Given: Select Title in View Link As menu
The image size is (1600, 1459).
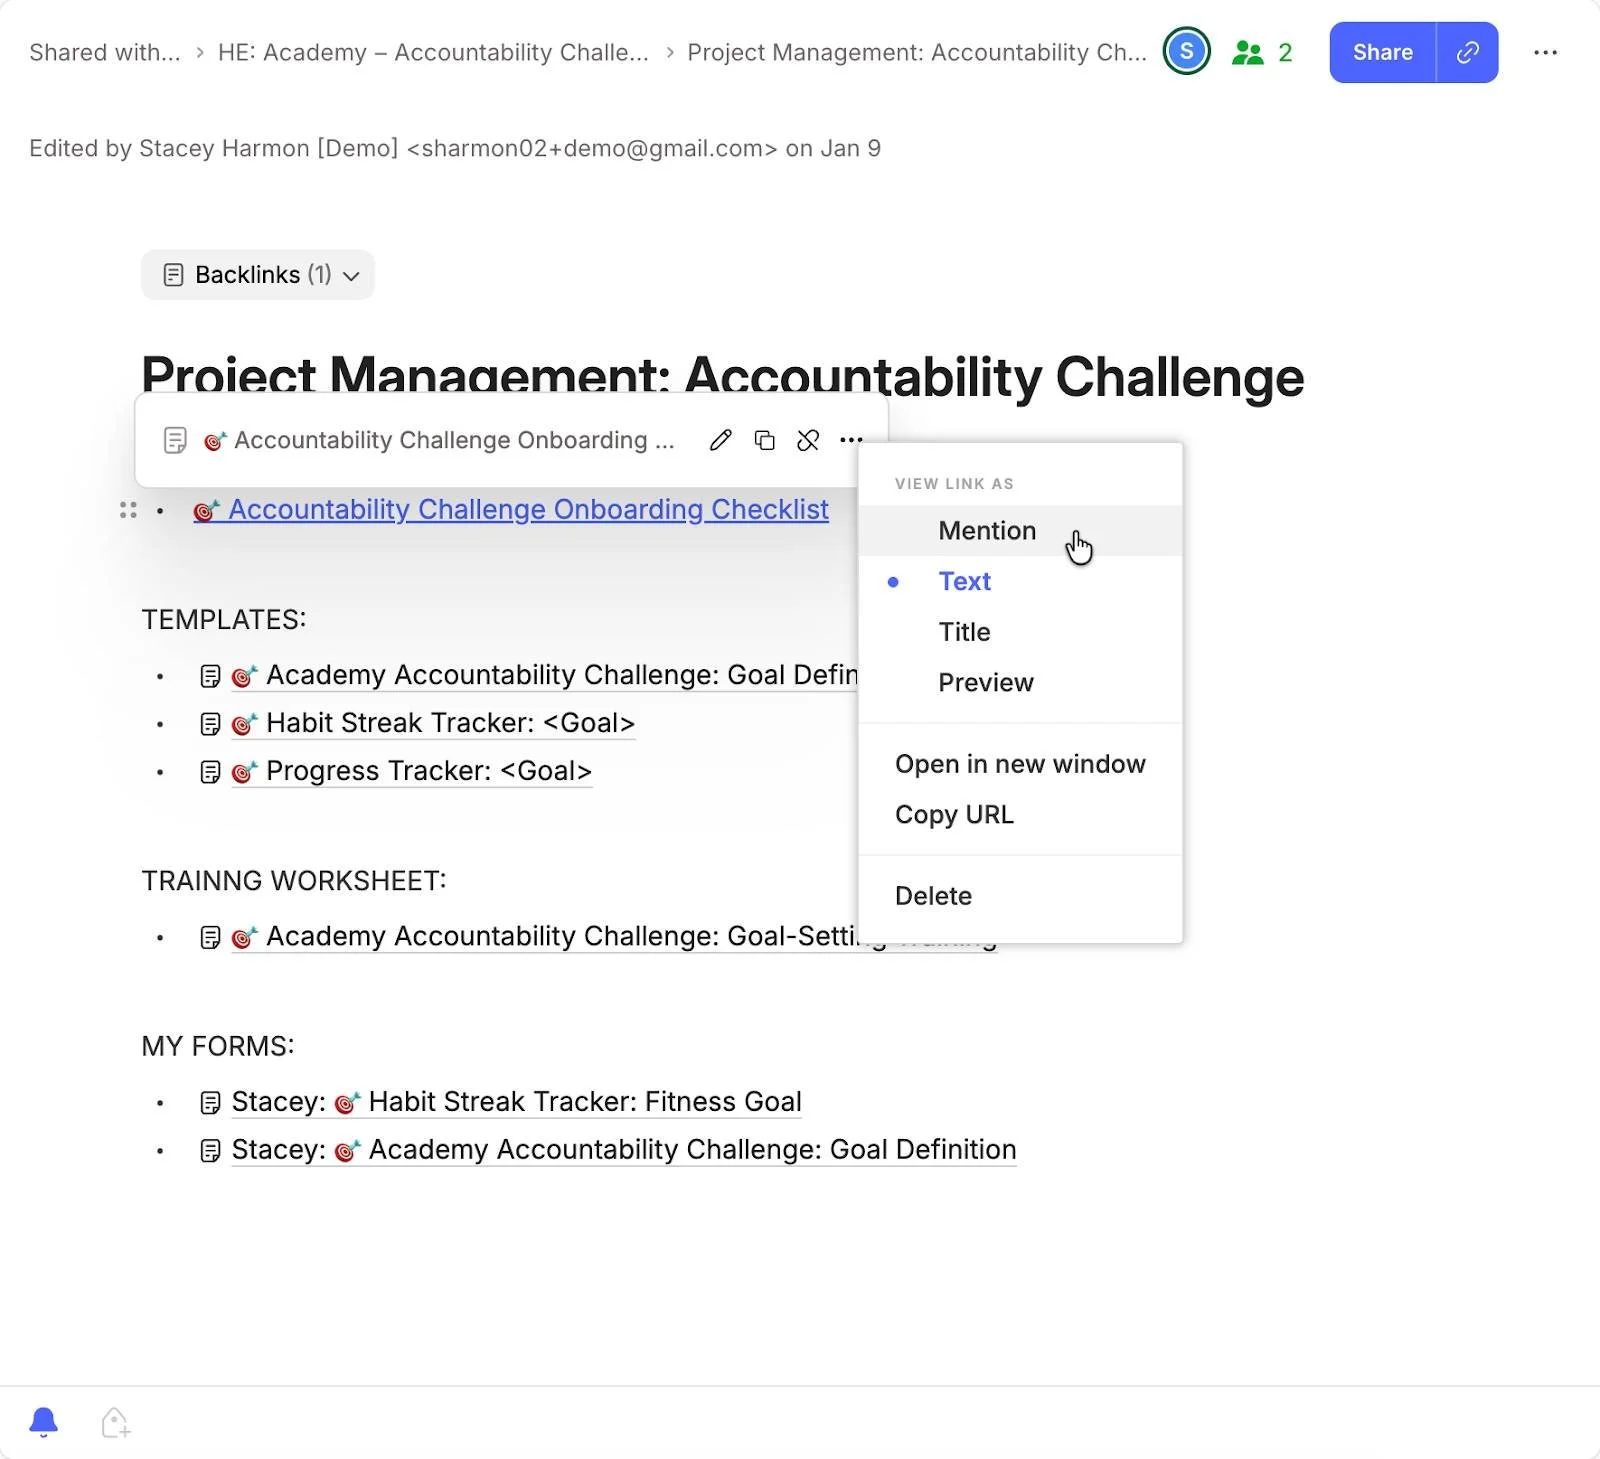Looking at the screenshot, I should [x=1020, y=632].
